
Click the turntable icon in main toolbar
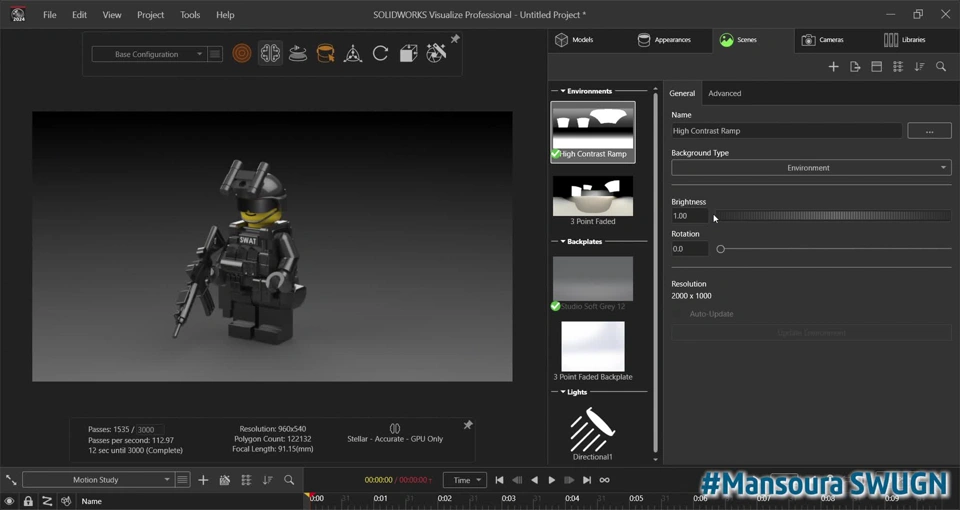[298, 54]
